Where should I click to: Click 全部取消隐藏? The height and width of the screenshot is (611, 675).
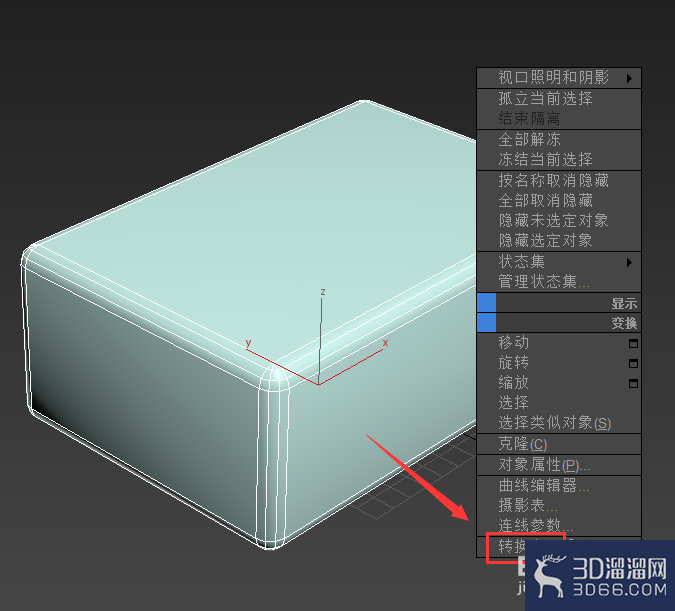pos(559,200)
